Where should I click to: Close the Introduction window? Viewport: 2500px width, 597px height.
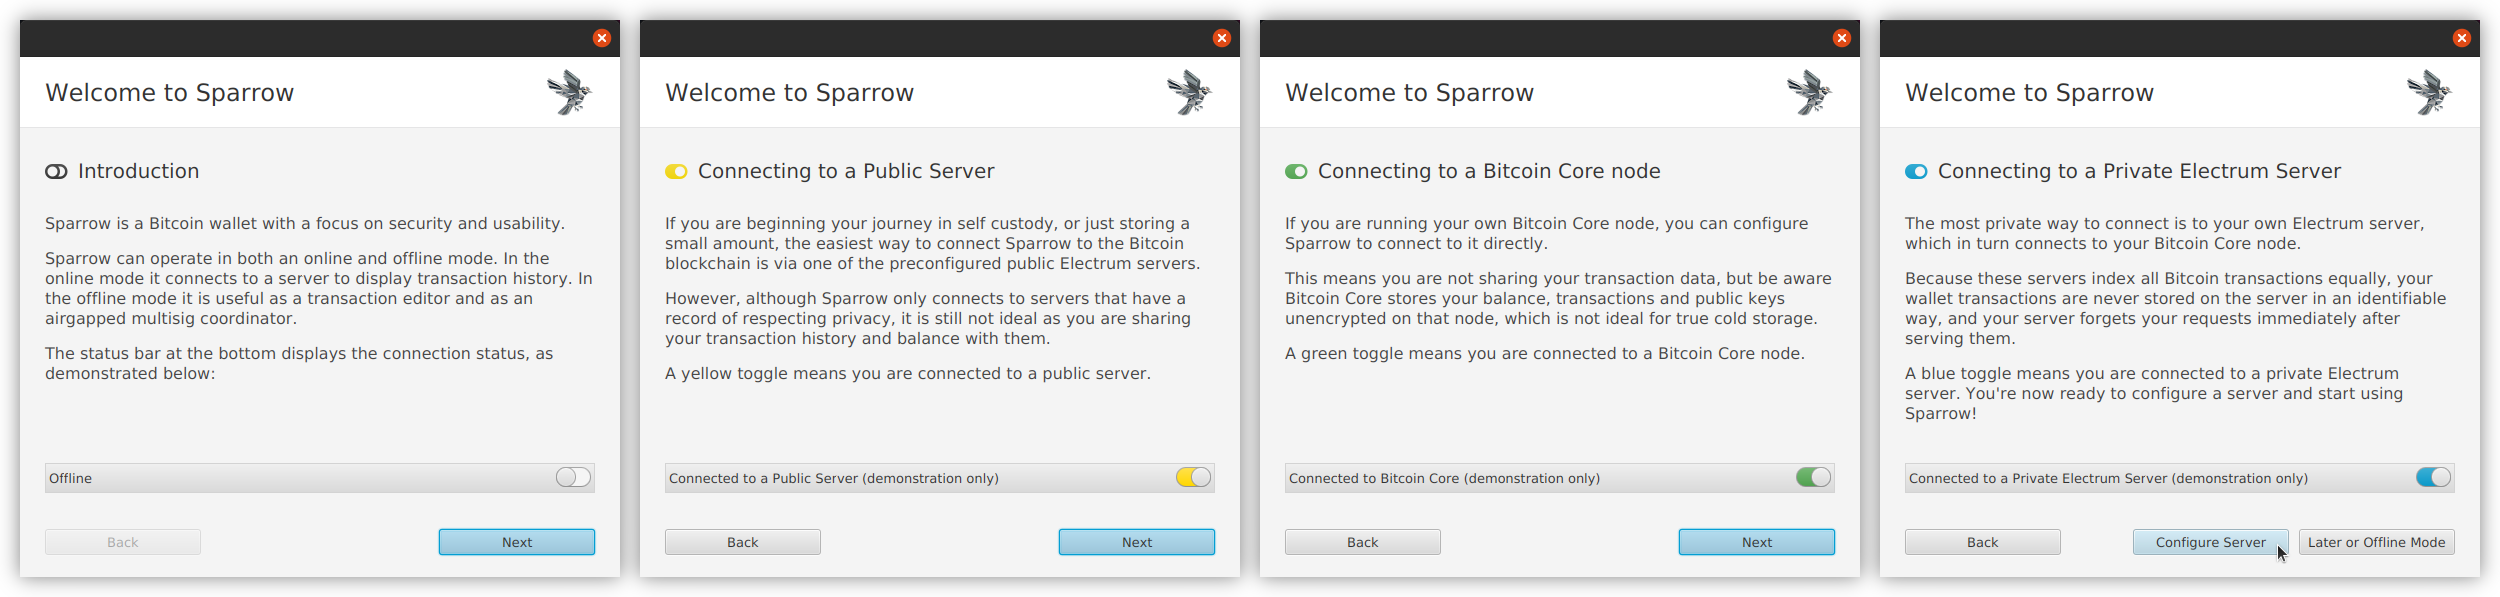coord(602,38)
